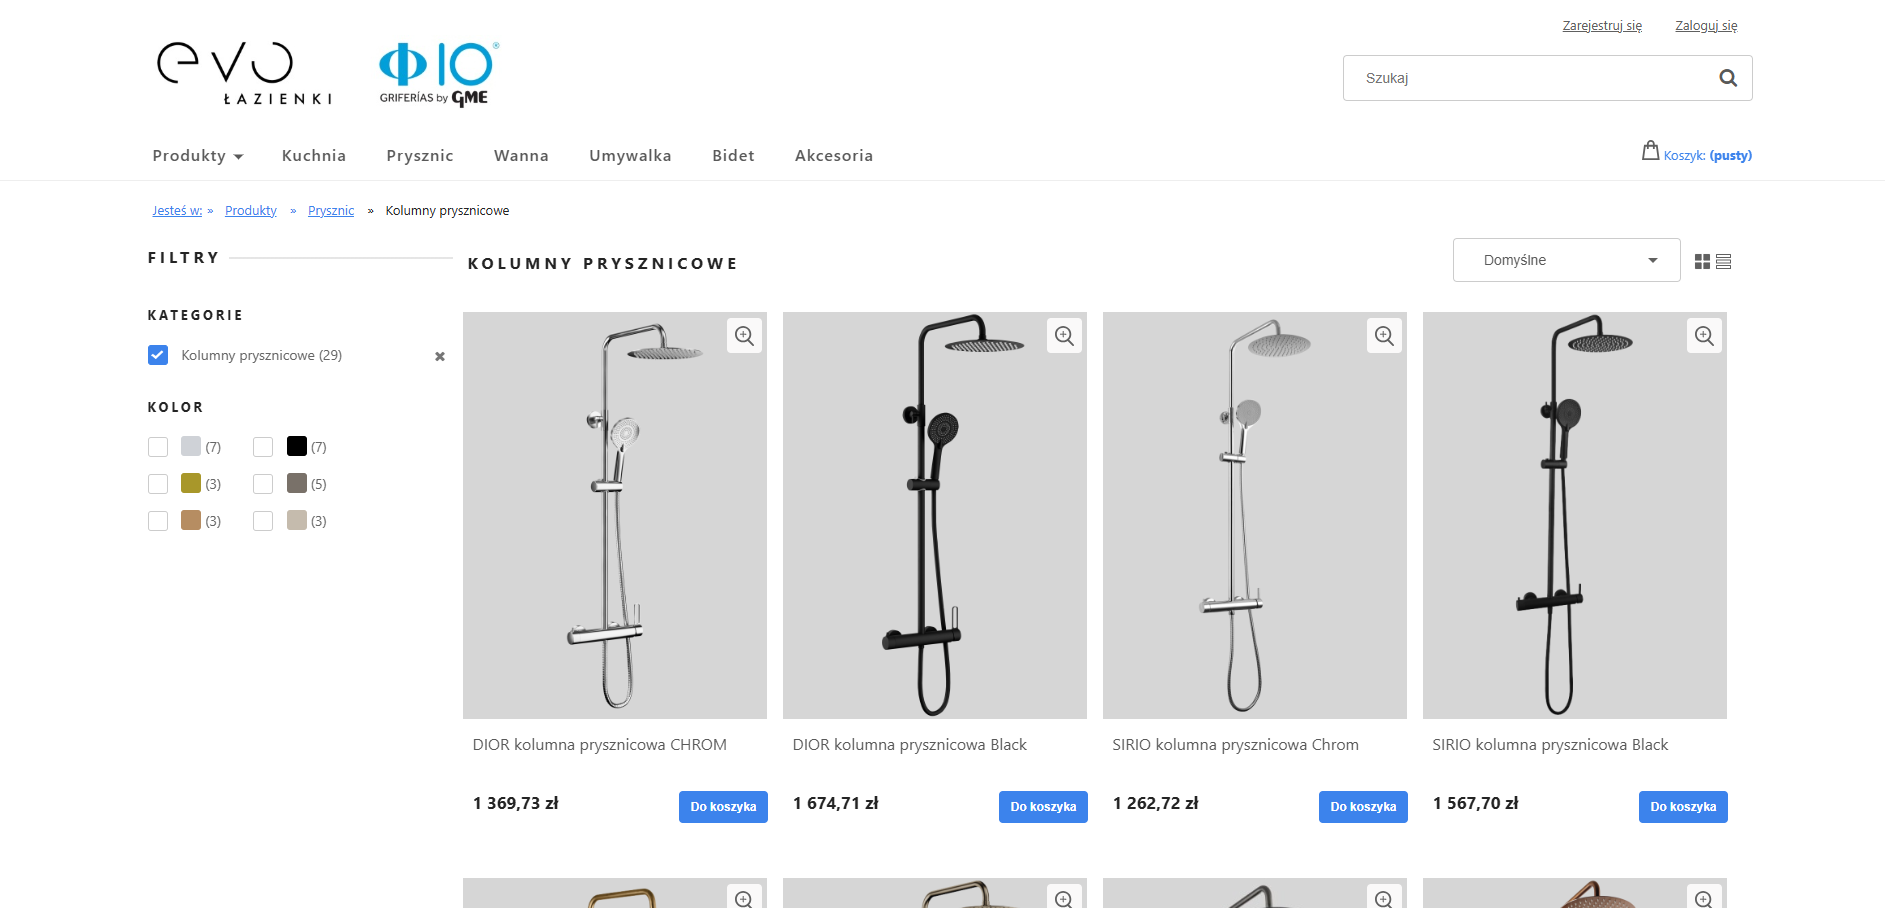Add DIOR CHROM column to cart

(x=723, y=807)
